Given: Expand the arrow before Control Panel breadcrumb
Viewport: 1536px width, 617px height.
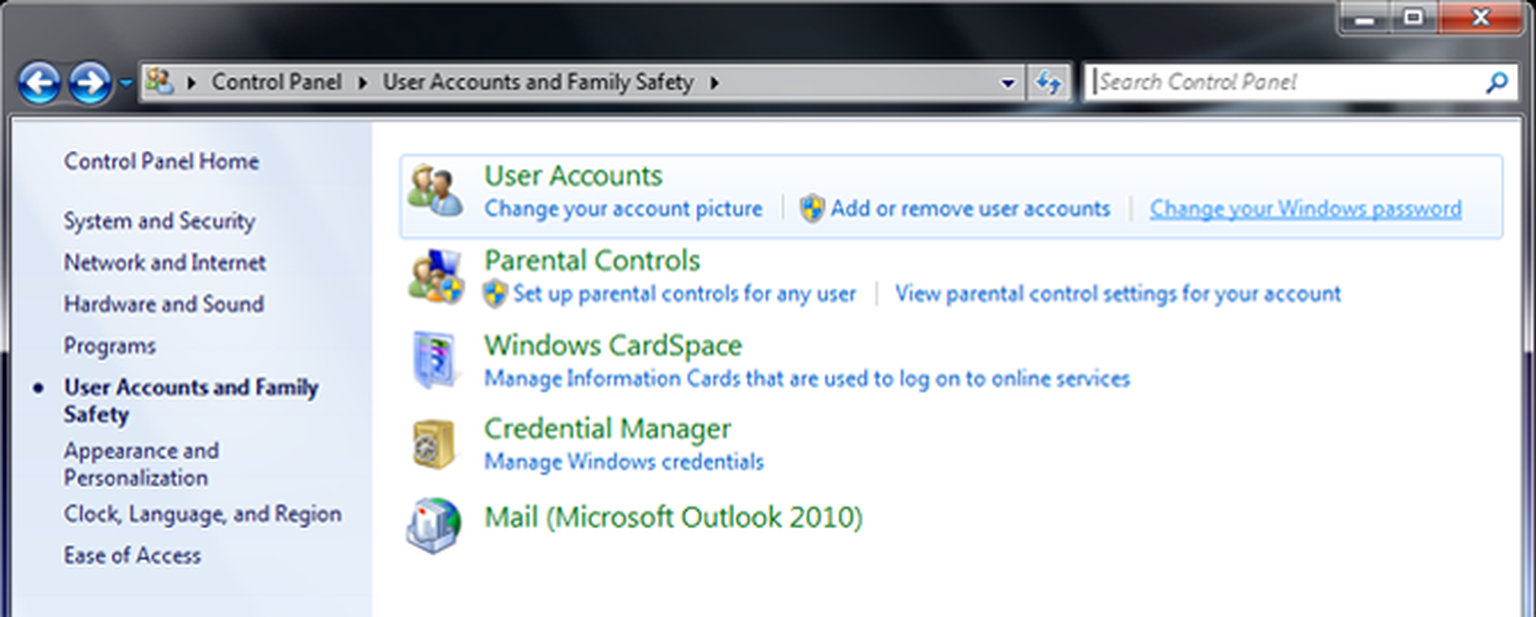Looking at the screenshot, I should pyautogui.click(x=191, y=83).
